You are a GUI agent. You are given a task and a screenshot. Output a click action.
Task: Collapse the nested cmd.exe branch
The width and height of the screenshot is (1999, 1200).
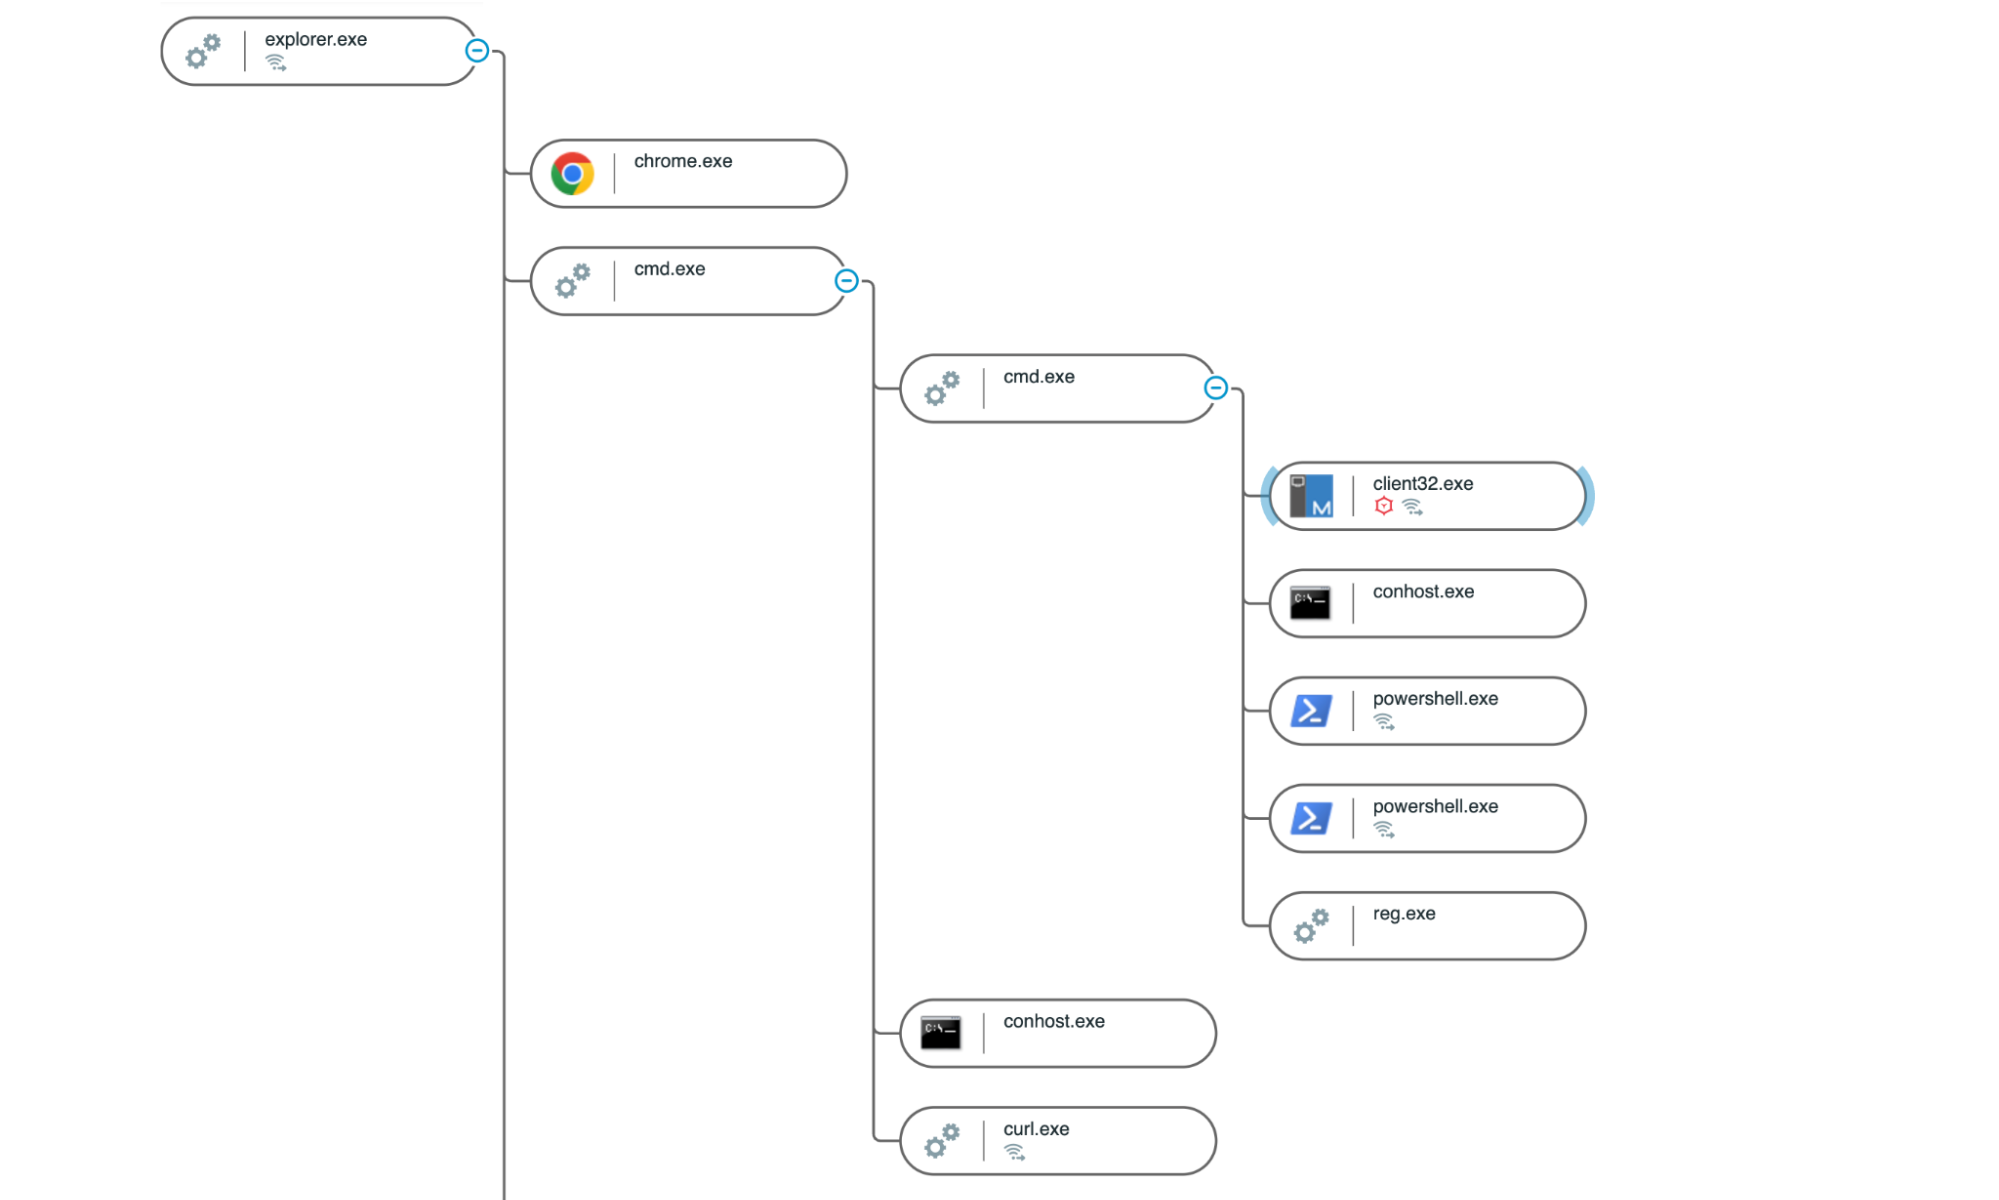pos(1217,388)
